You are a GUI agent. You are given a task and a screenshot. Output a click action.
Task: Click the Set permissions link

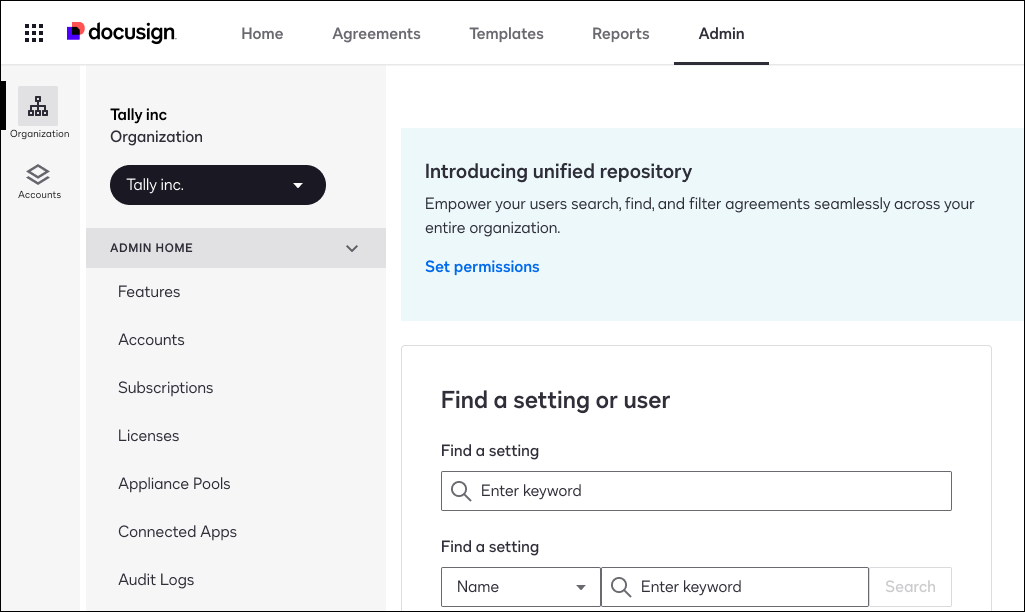tap(482, 267)
